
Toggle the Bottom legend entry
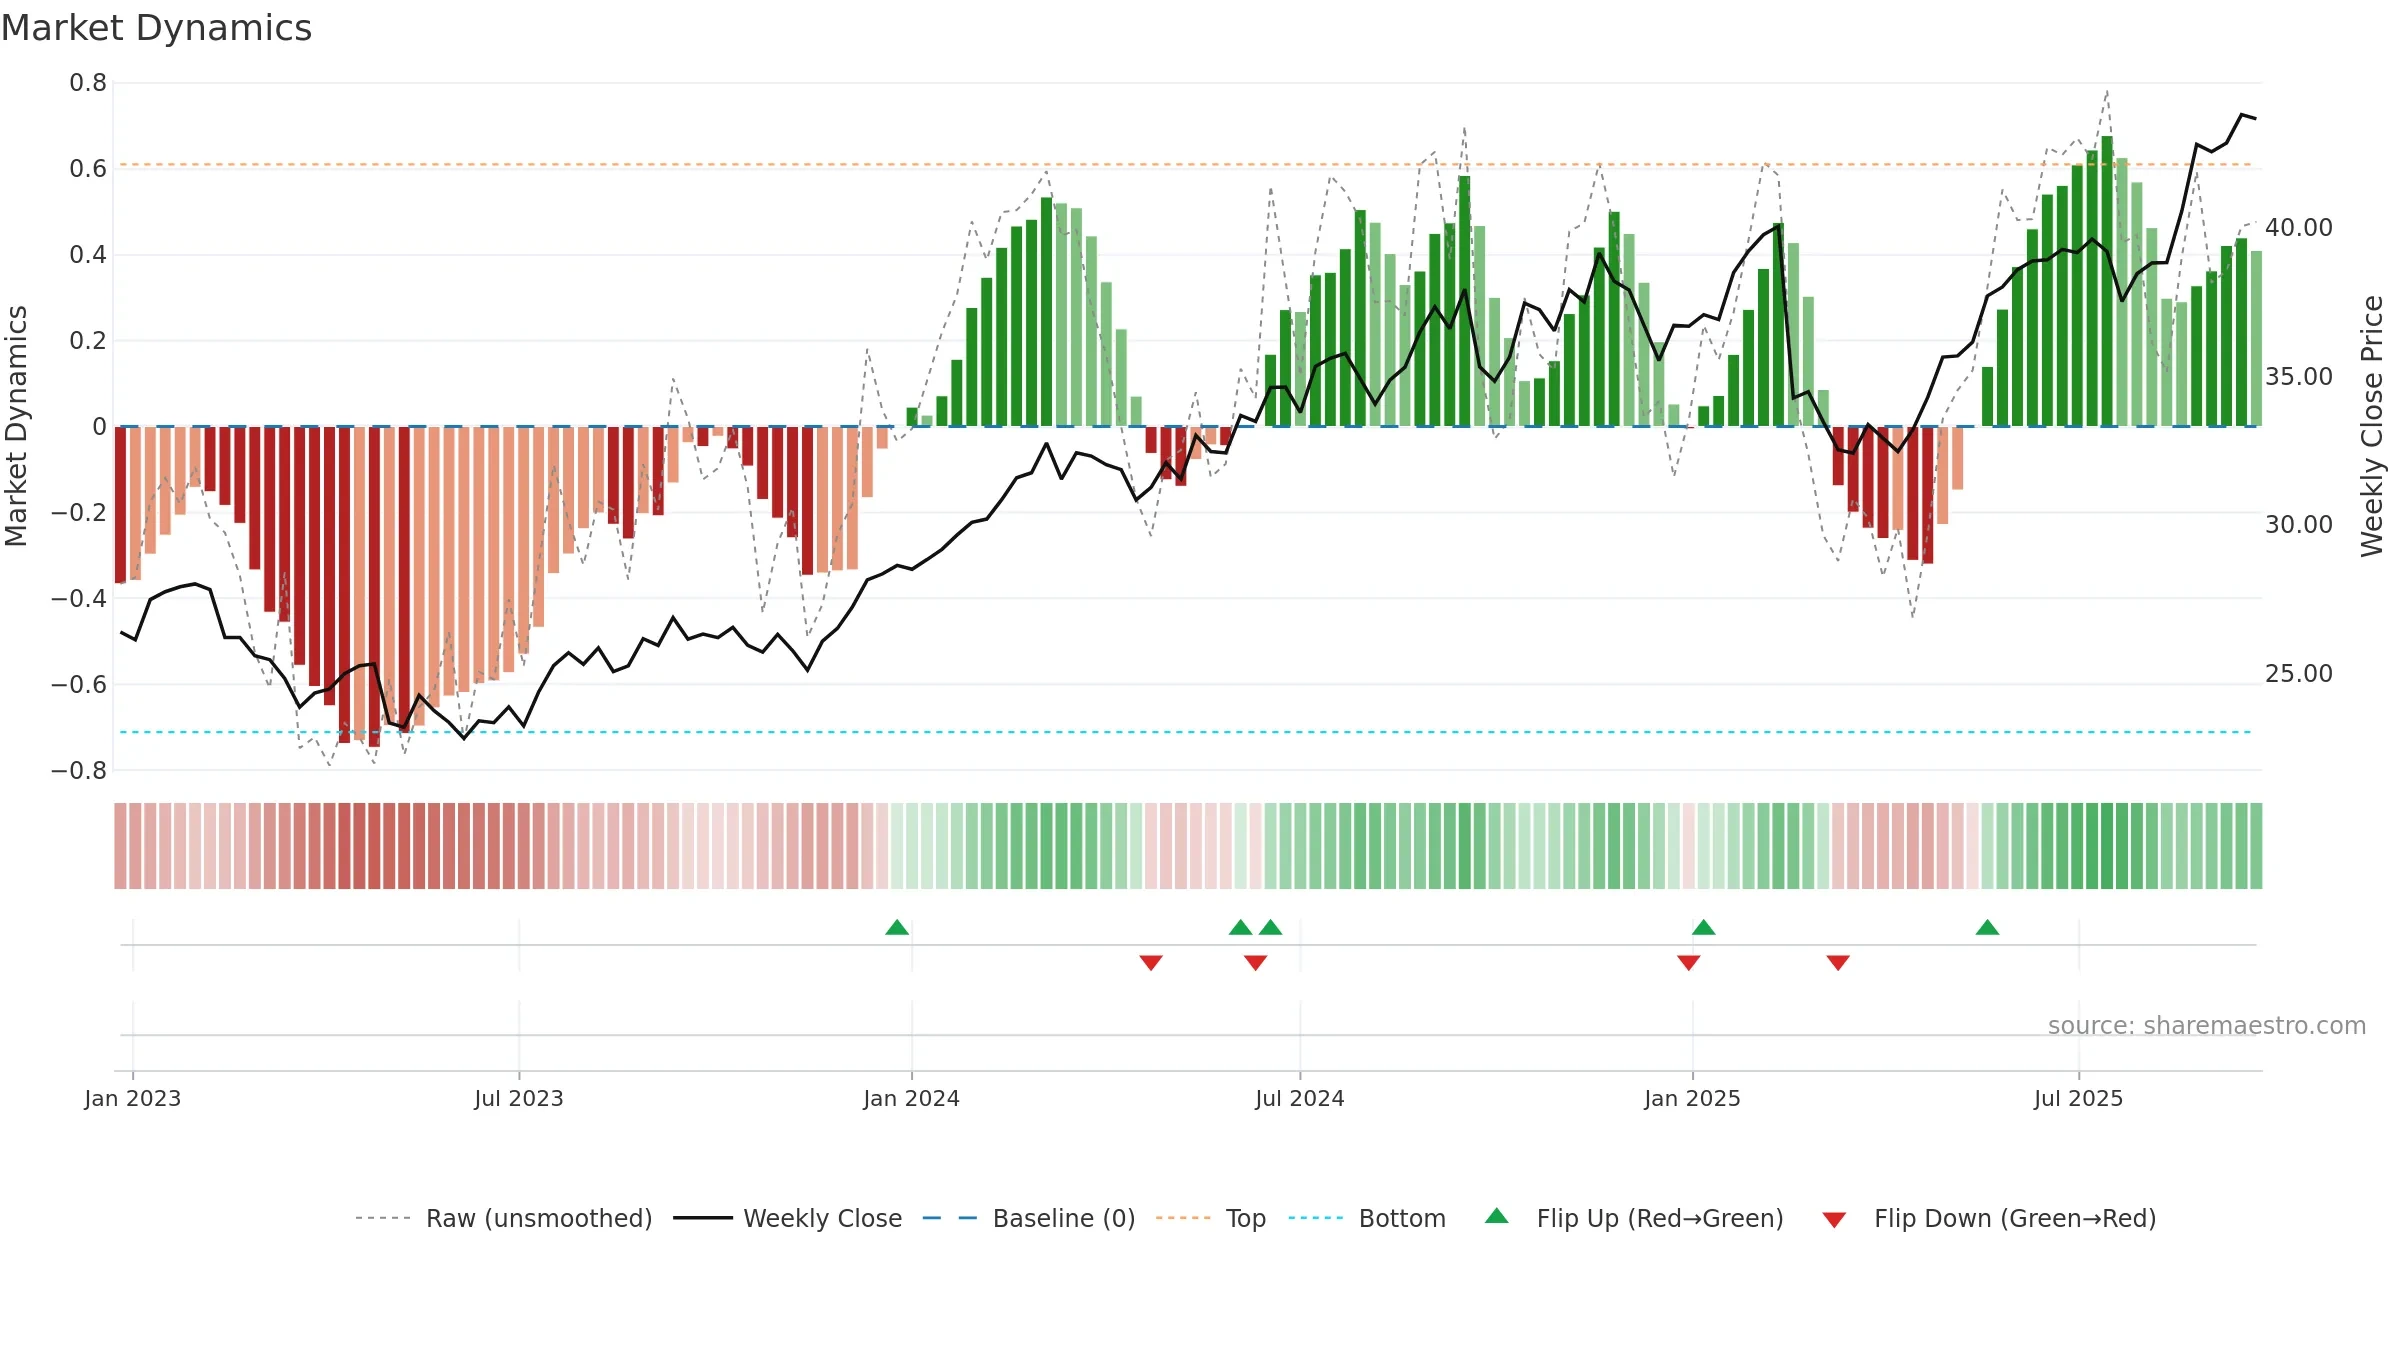coord(1367,1218)
